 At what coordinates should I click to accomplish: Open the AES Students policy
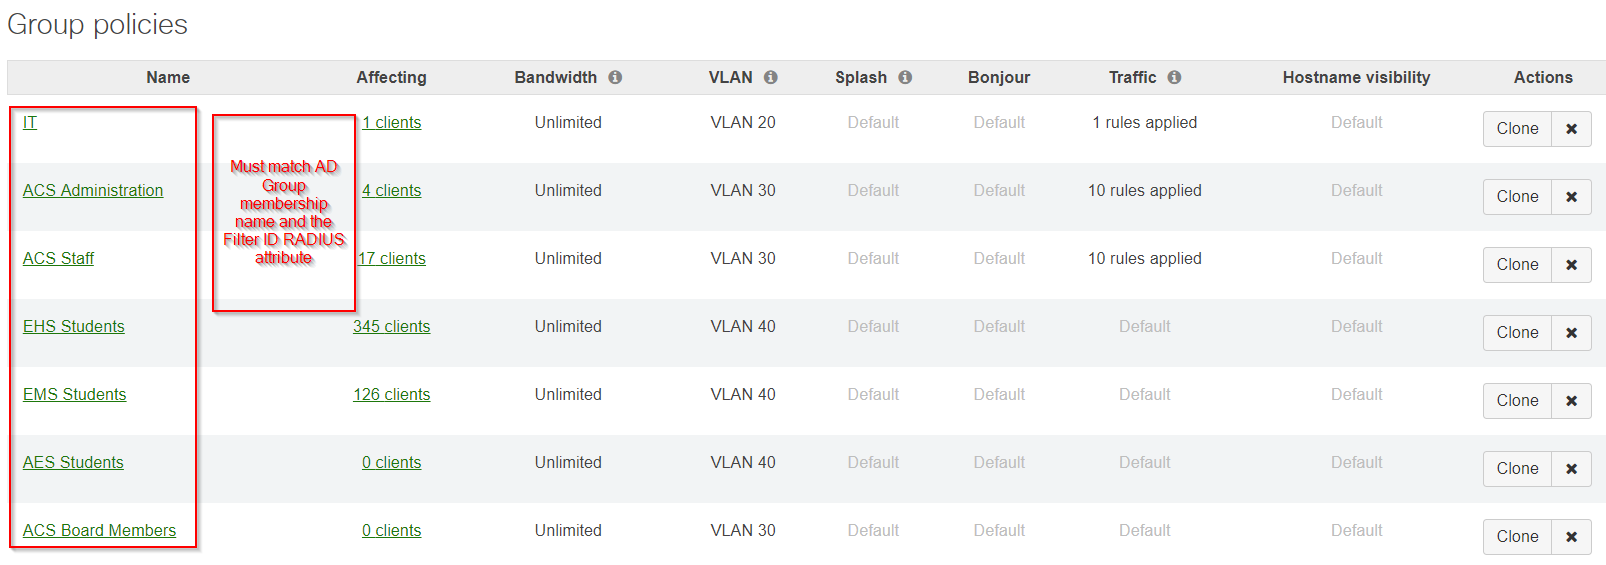(73, 463)
